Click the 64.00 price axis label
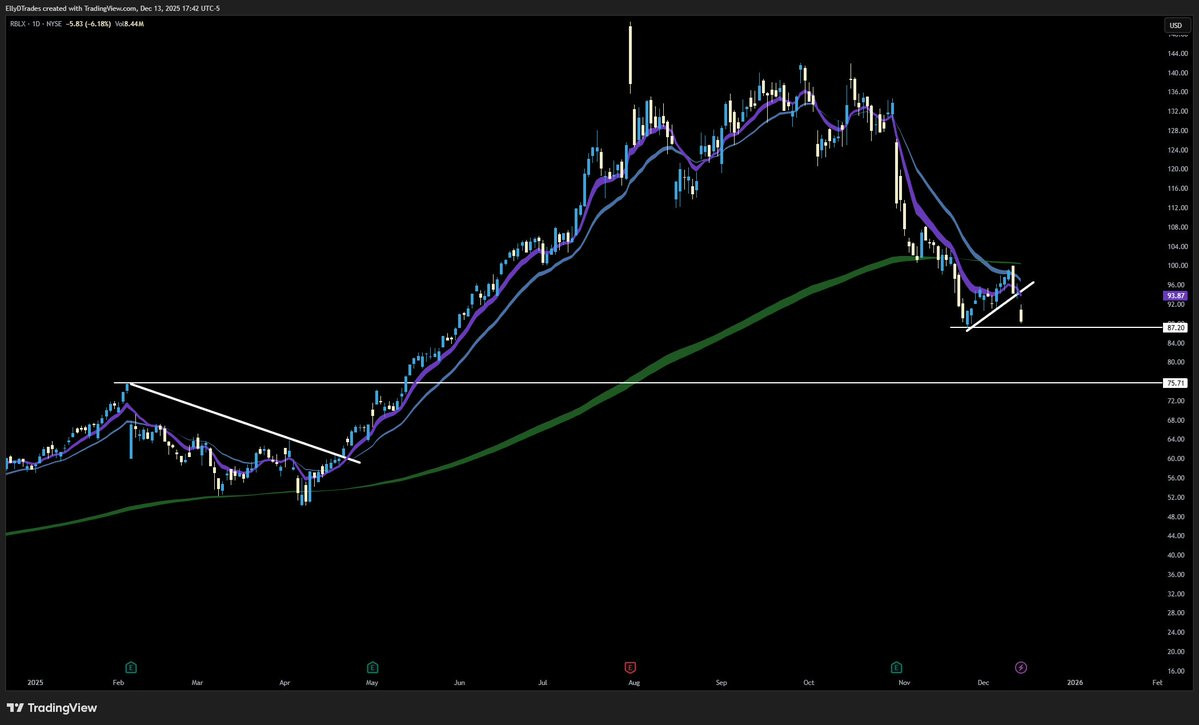Screen dimensions: 1199x725 [x=1178, y=440]
